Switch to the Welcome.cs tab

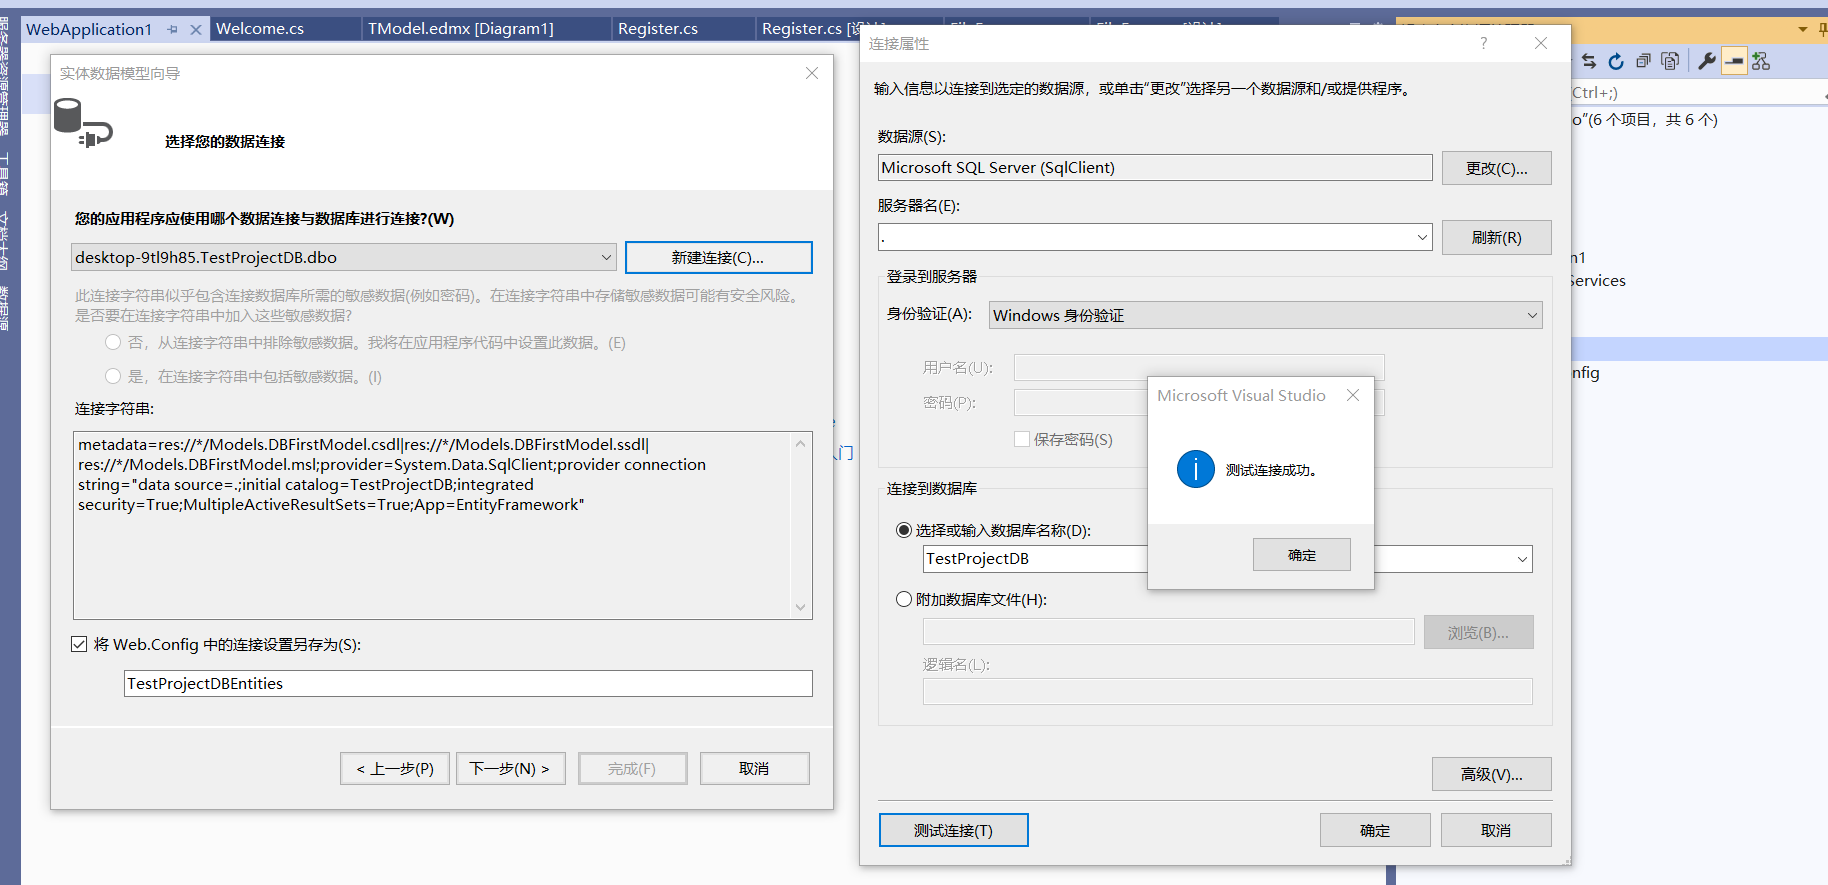260,29
